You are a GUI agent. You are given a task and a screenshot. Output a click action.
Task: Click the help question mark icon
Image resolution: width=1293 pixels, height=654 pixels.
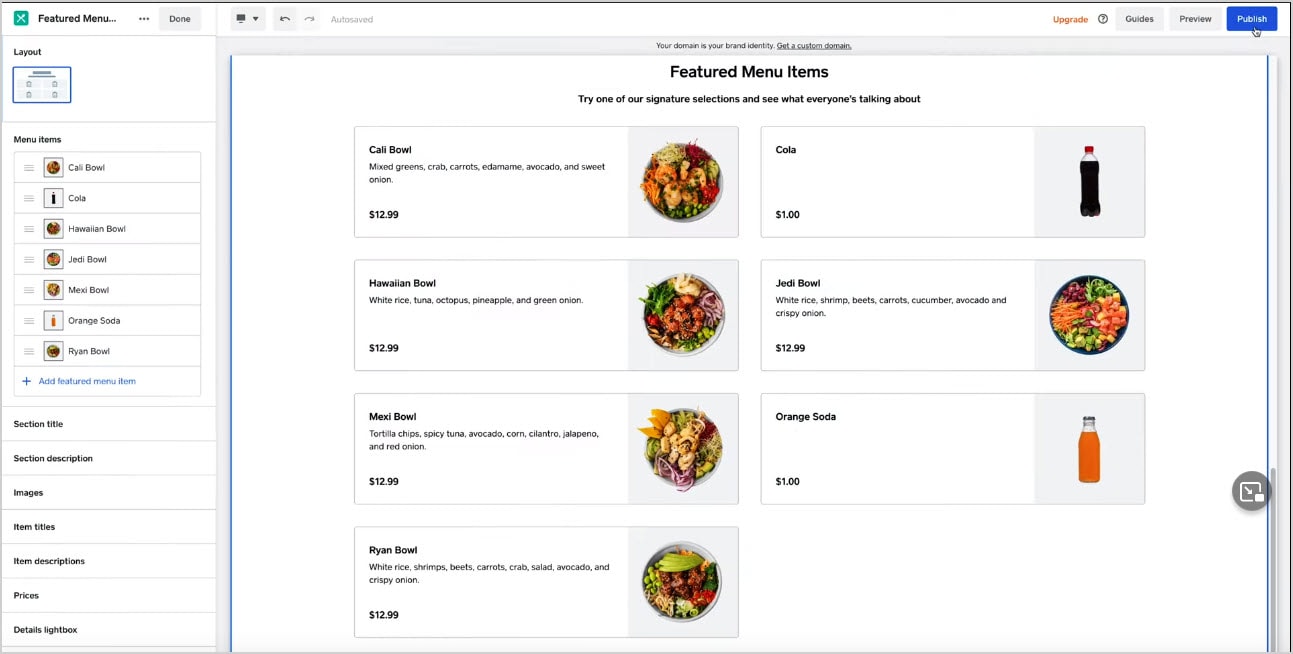click(x=1103, y=19)
